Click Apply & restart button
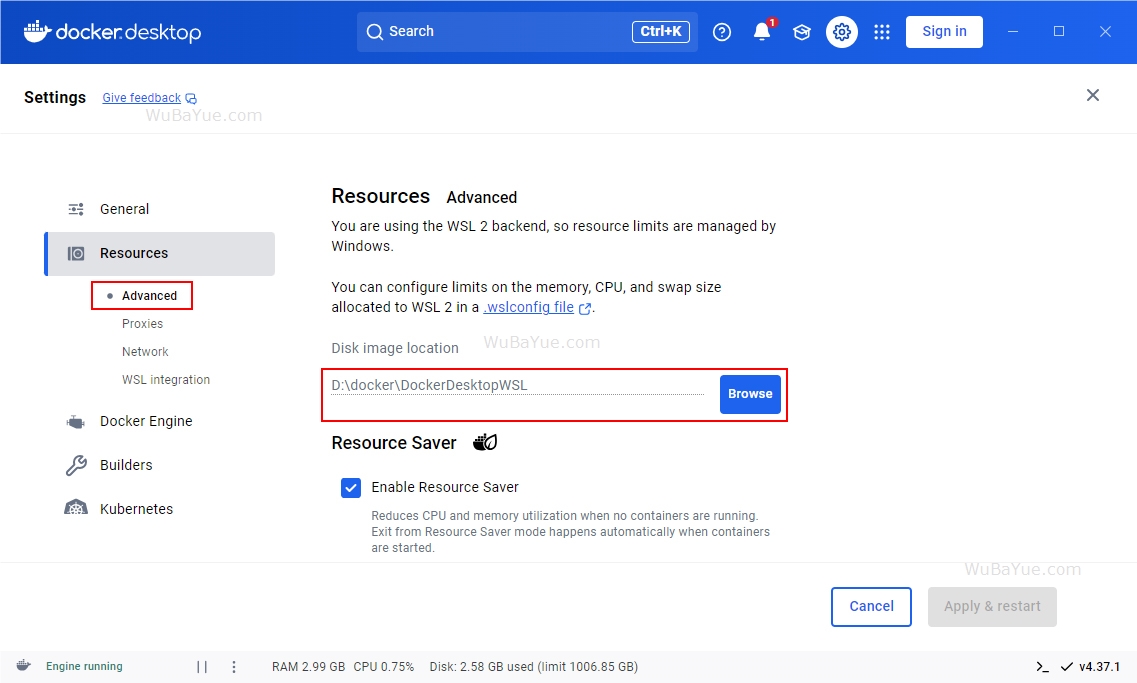The height and width of the screenshot is (683, 1137). tap(992, 607)
